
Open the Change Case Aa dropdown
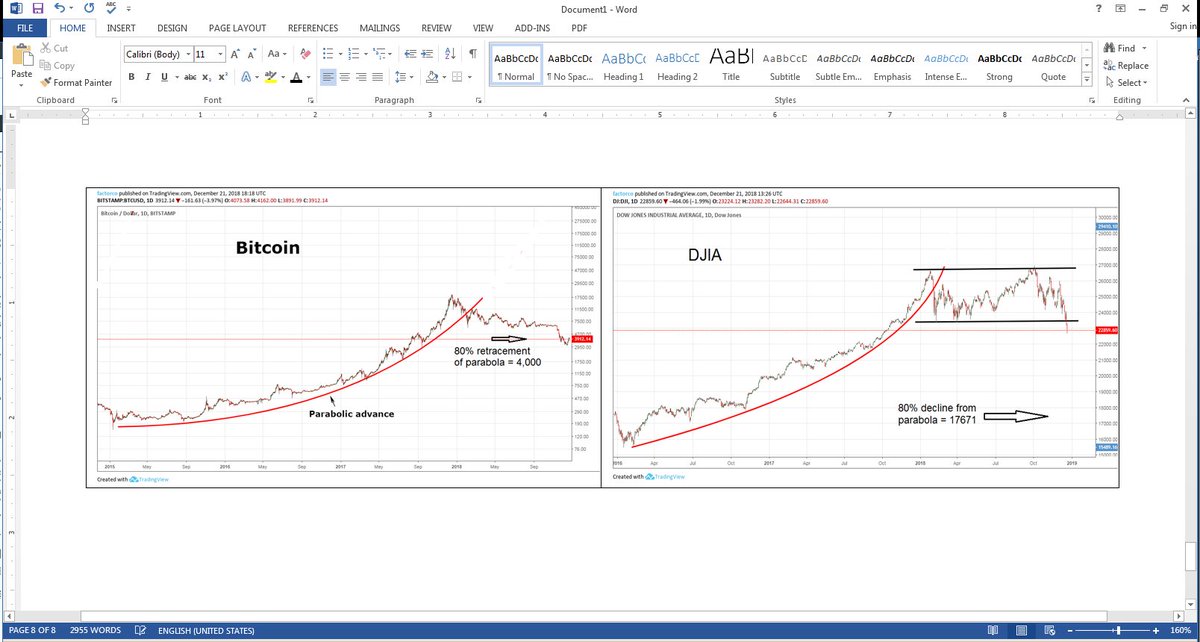(278, 54)
